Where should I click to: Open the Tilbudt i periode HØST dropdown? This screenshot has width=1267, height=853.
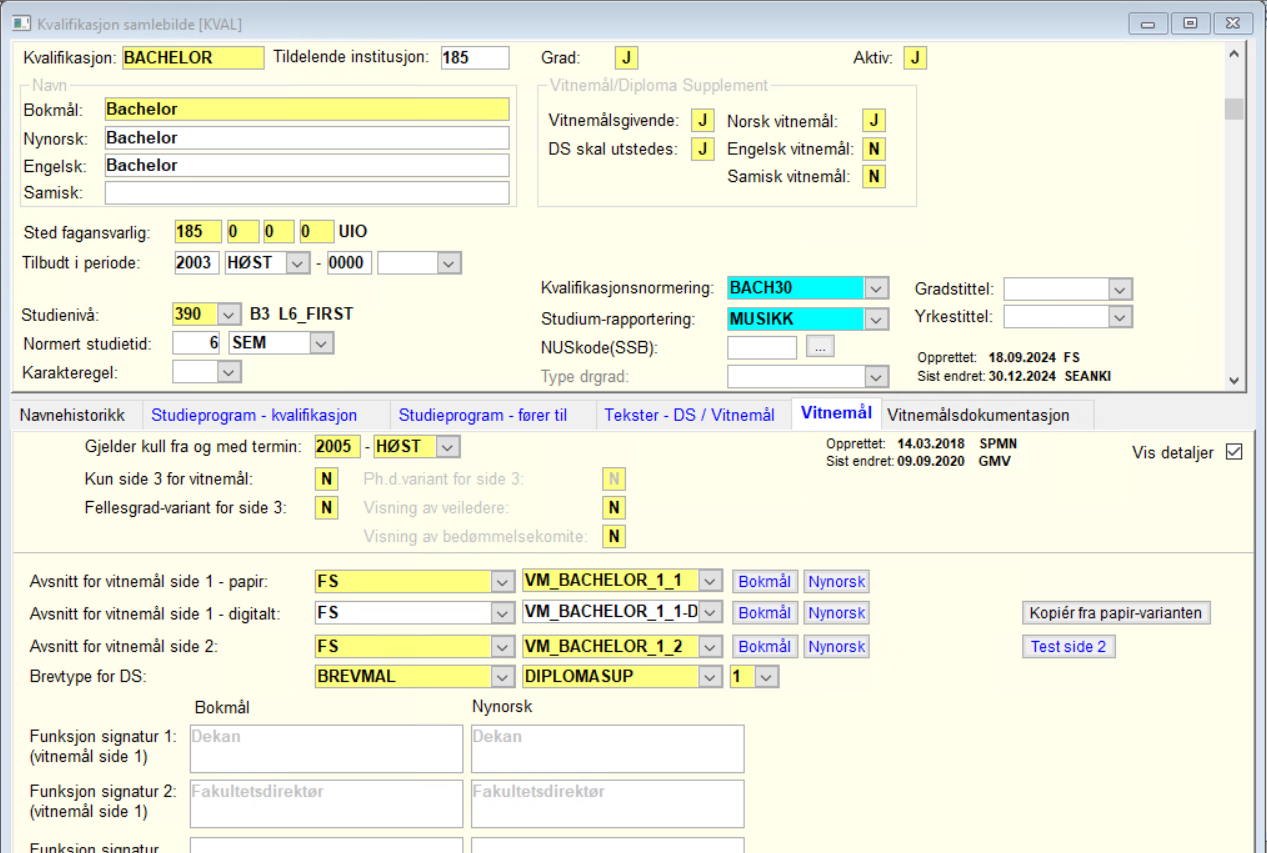pos(297,263)
